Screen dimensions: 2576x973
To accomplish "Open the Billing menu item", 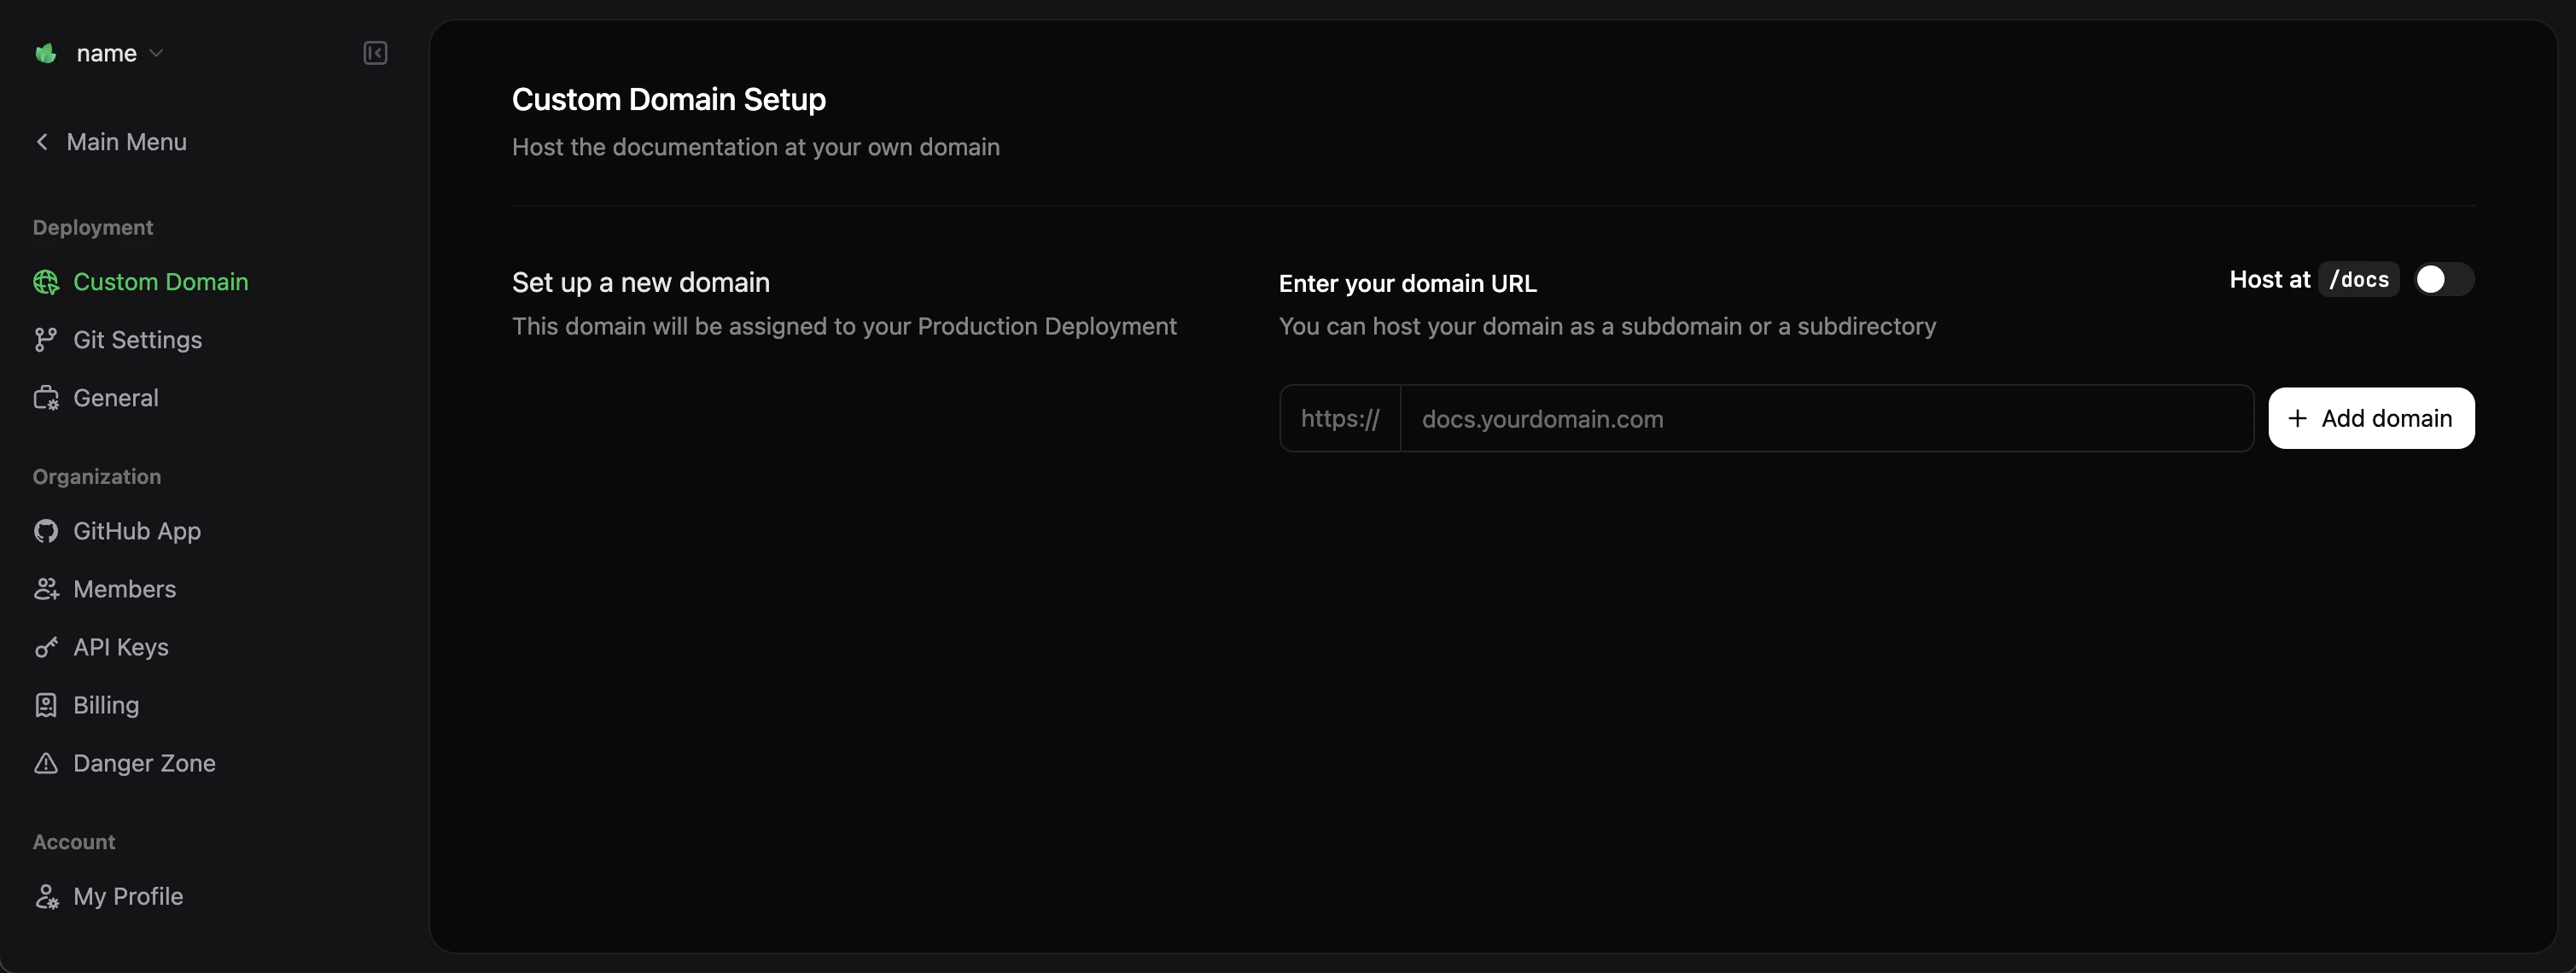I will (106, 705).
